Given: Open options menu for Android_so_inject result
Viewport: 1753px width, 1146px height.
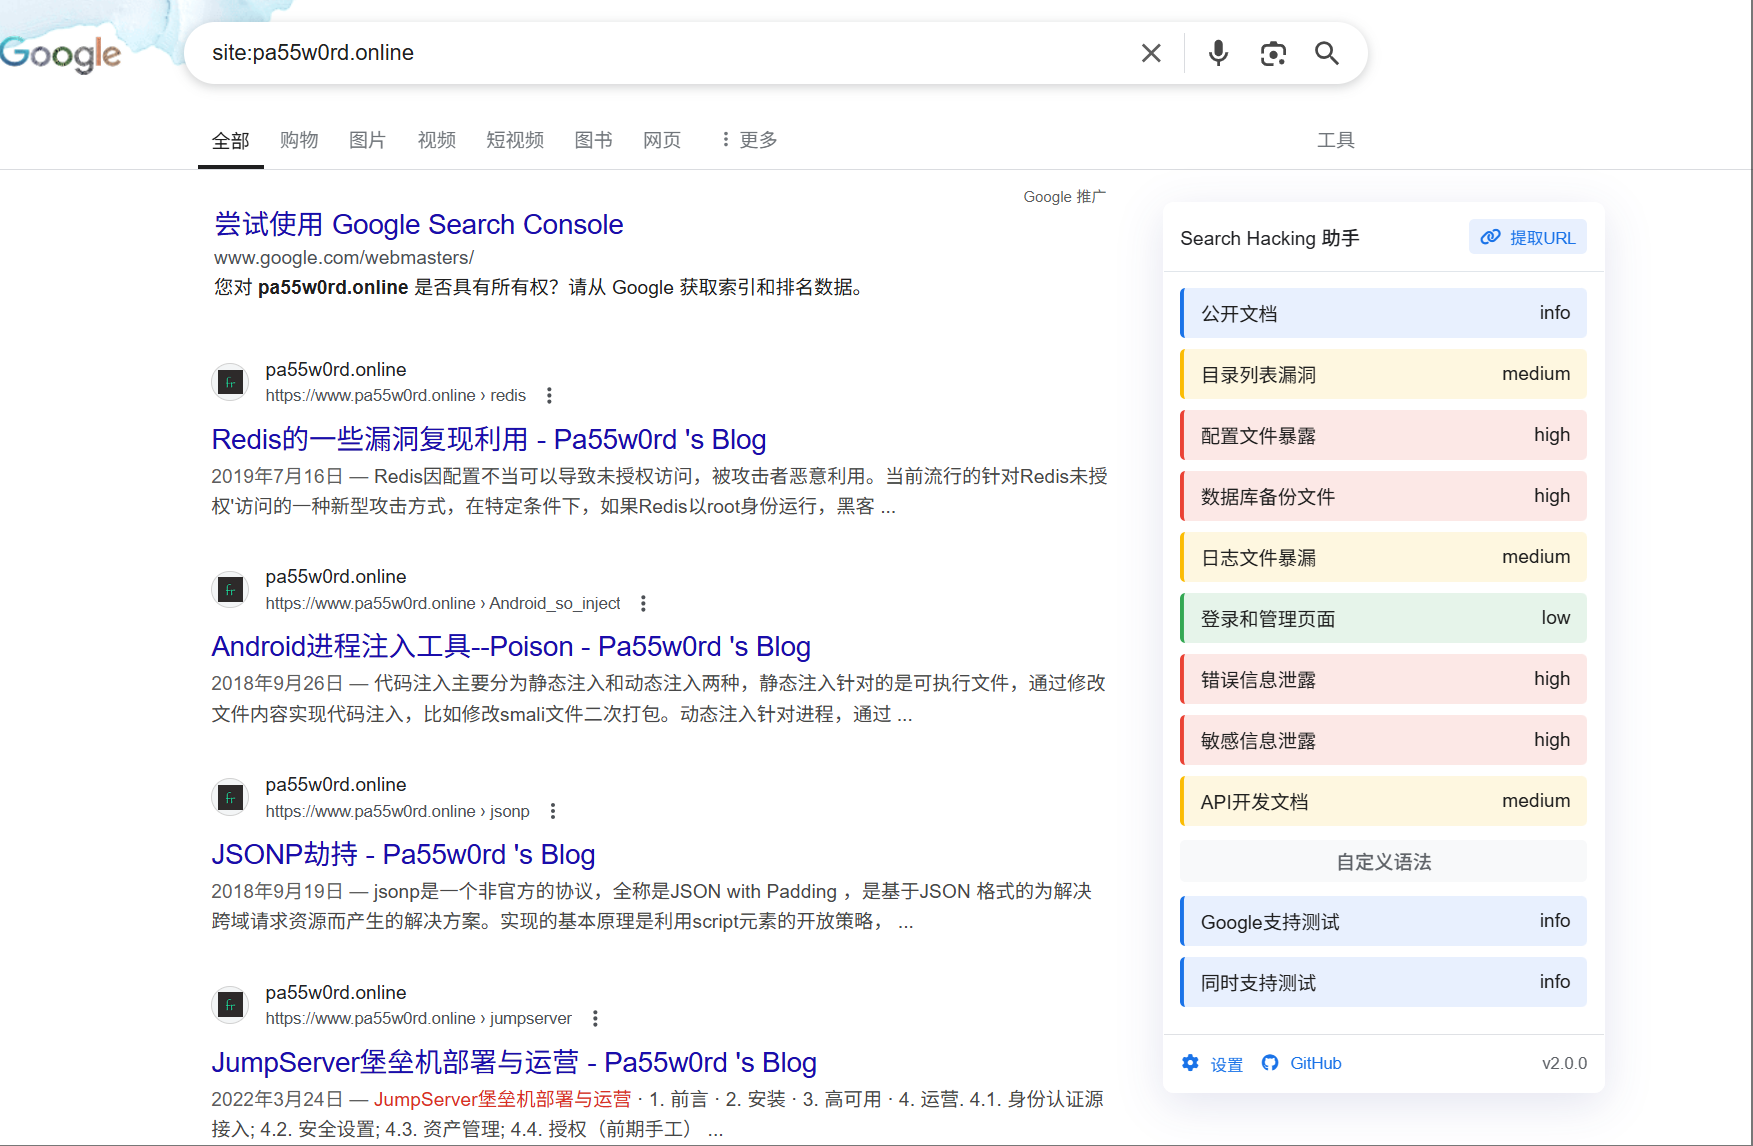Looking at the screenshot, I should point(643,604).
